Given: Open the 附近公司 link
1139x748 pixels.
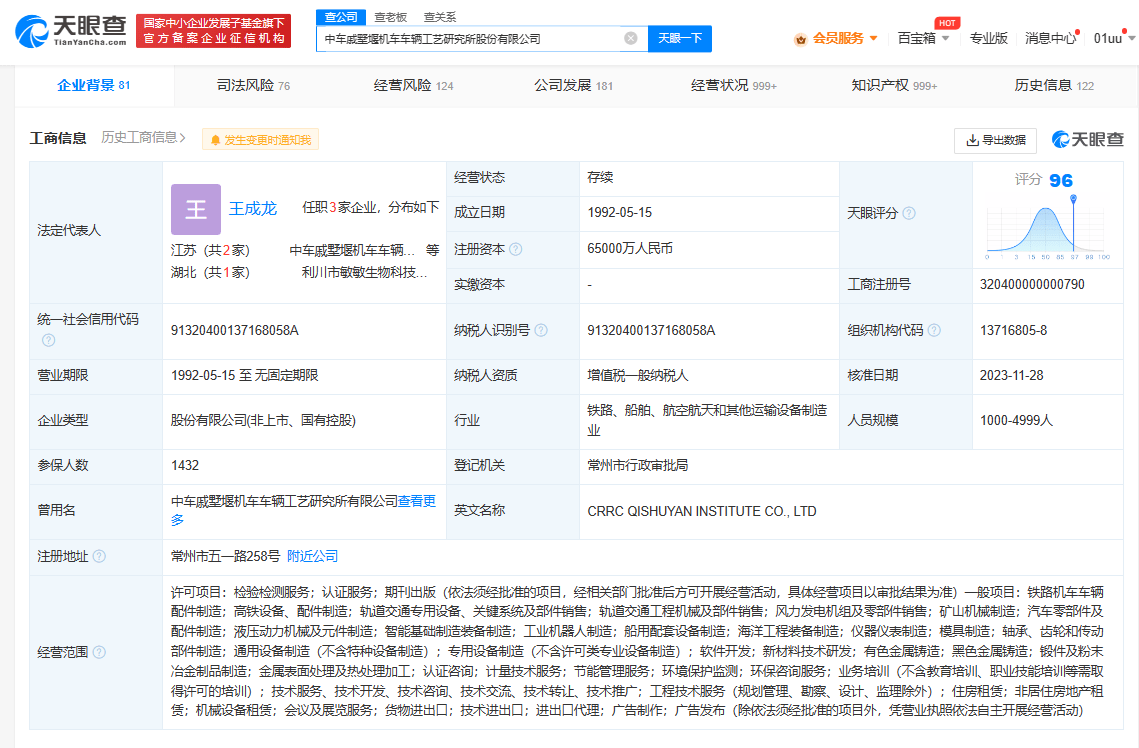Looking at the screenshot, I should coord(312,556).
